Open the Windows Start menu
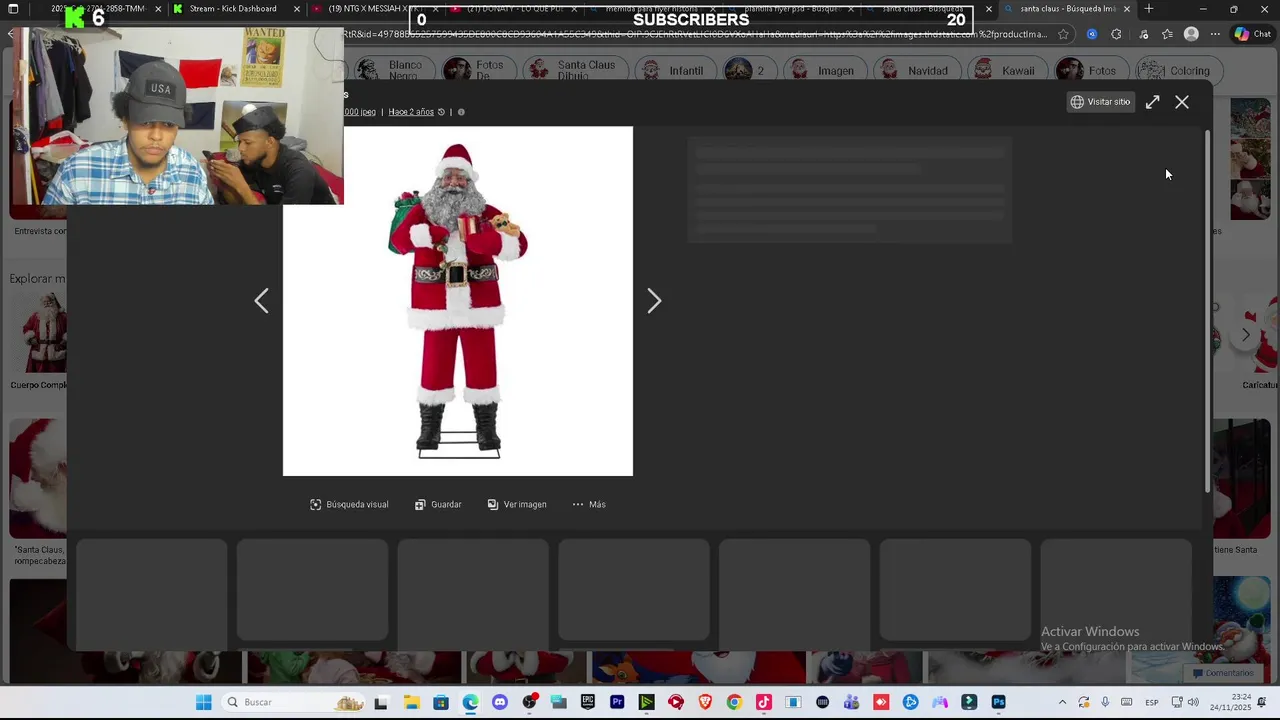Viewport: 1280px width, 720px height. tap(204, 702)
